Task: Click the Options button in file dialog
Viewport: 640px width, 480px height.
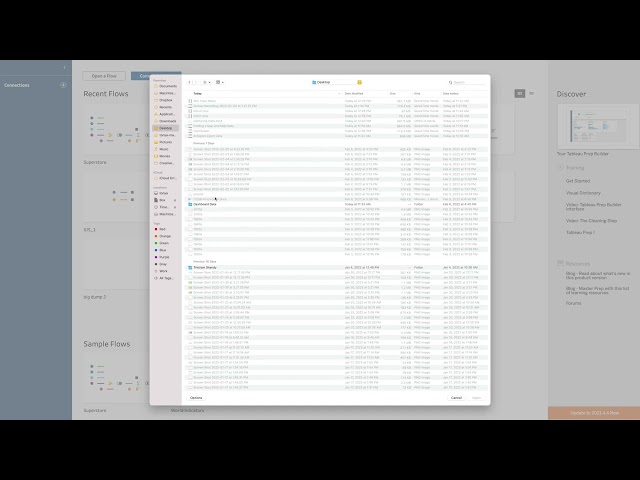Action: point(196,398)
